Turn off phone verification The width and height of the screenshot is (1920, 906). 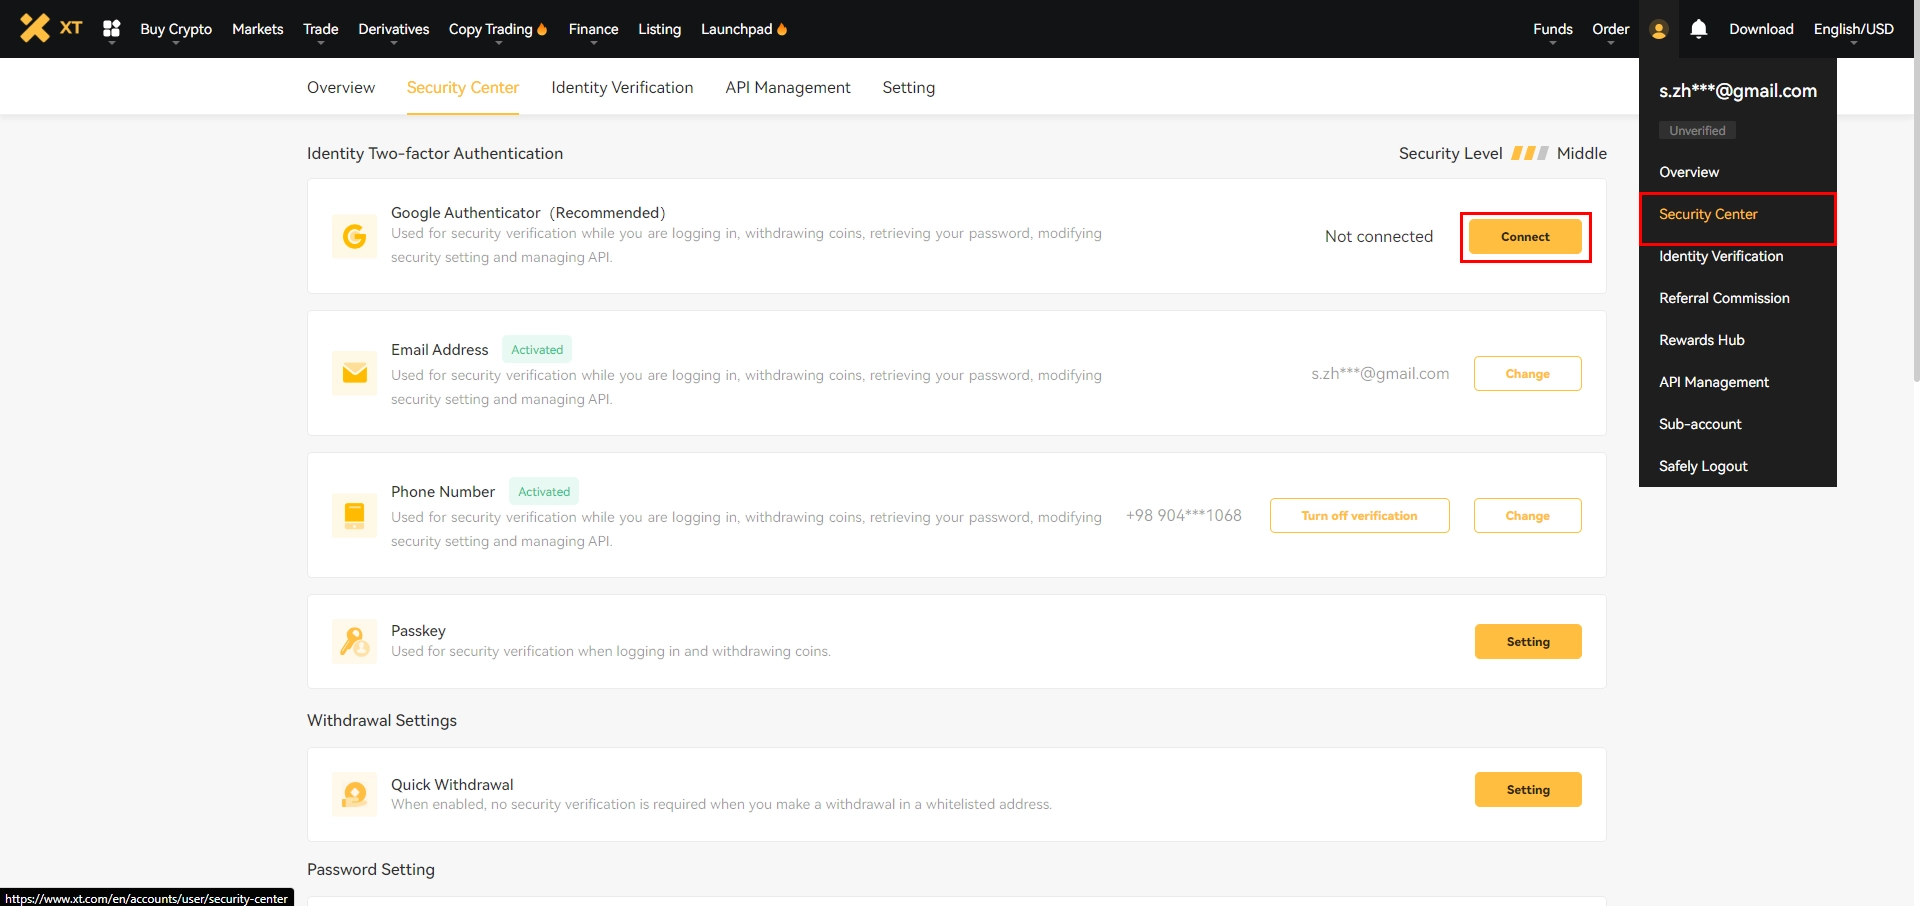pos(1359,516)
